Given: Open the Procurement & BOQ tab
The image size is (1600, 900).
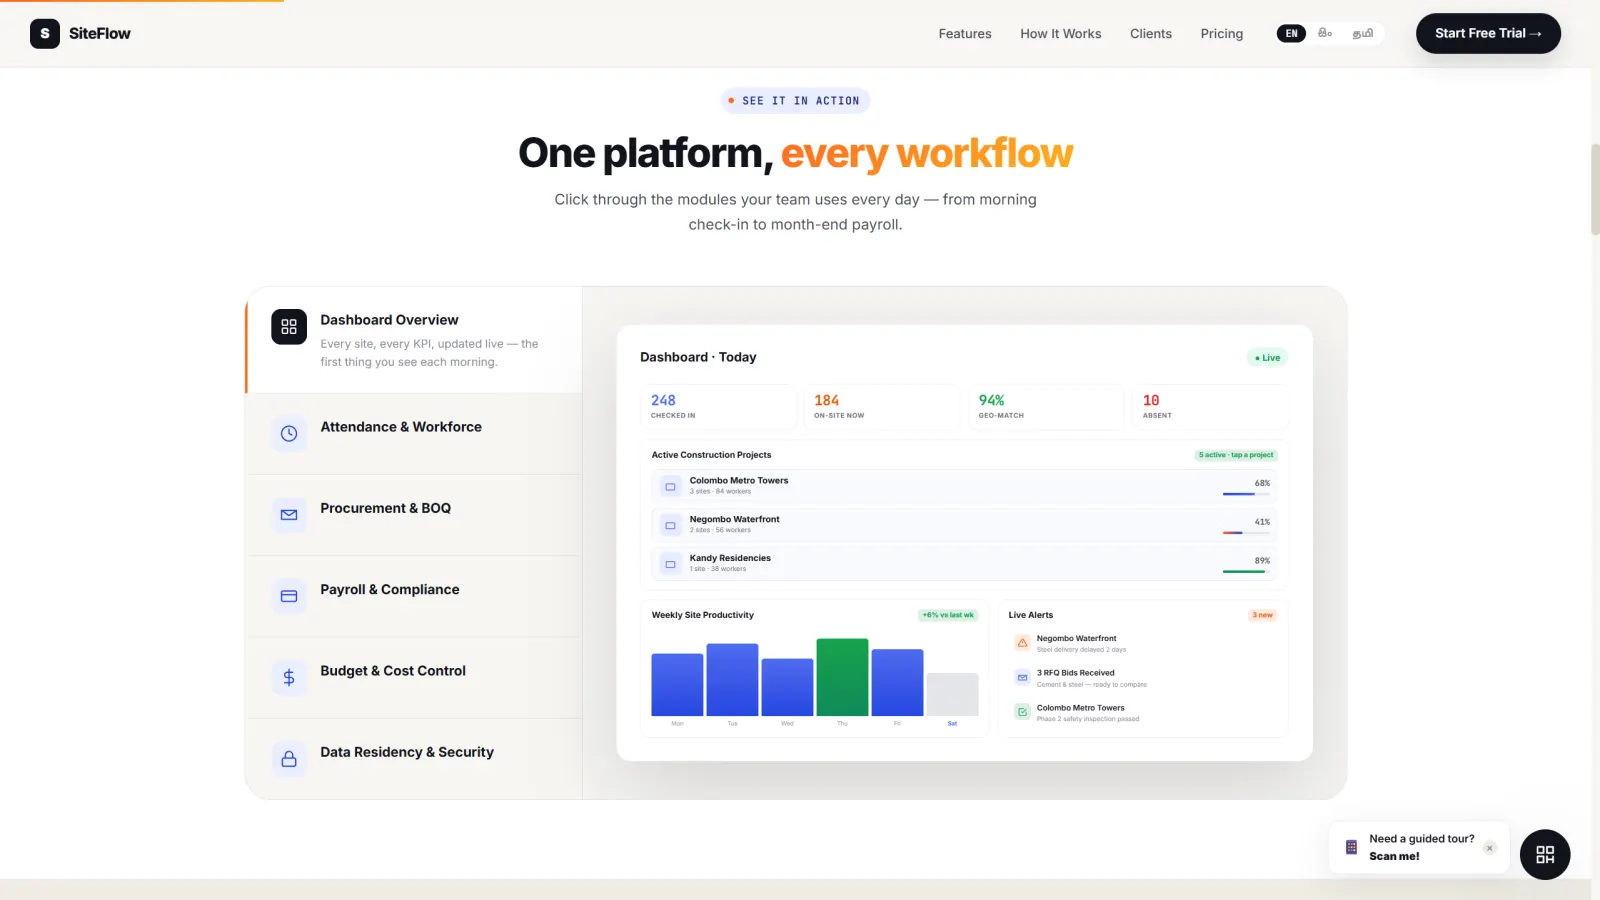Looking at the screenshot, I should tap(414, 515).
